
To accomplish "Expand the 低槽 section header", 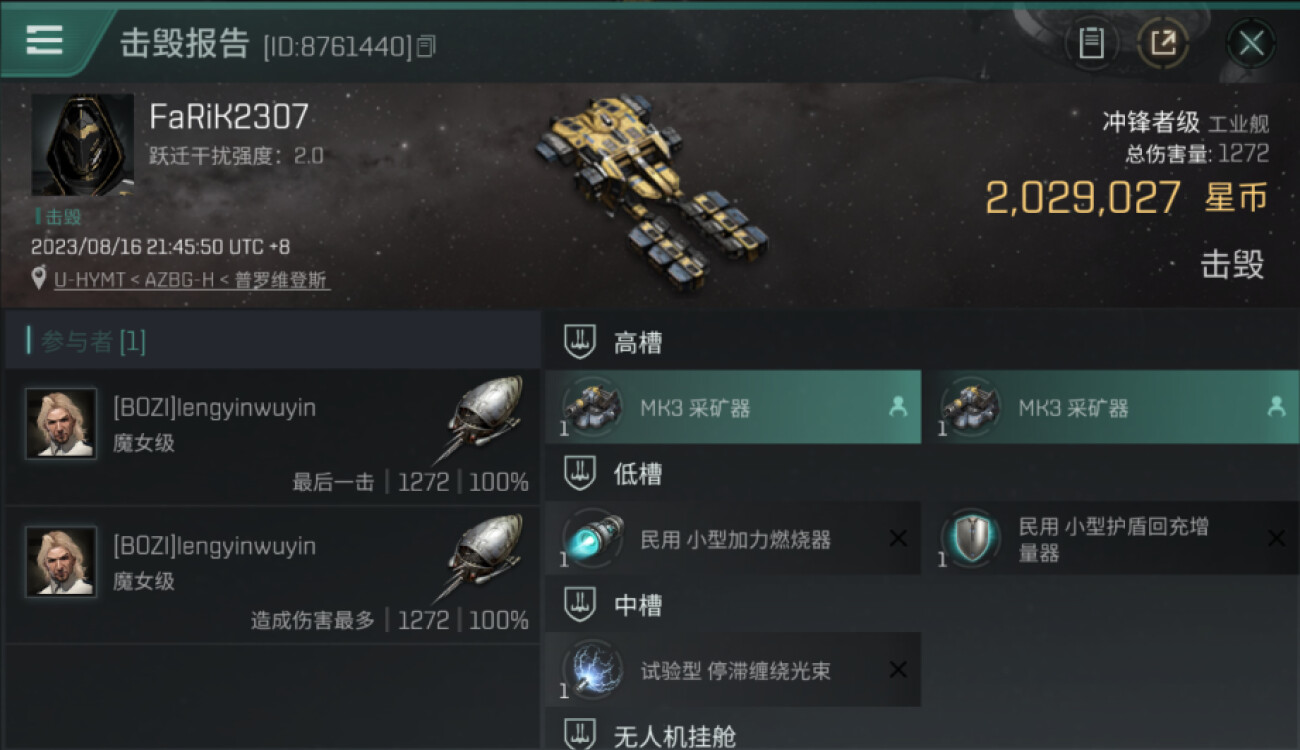I will [922, 473].
